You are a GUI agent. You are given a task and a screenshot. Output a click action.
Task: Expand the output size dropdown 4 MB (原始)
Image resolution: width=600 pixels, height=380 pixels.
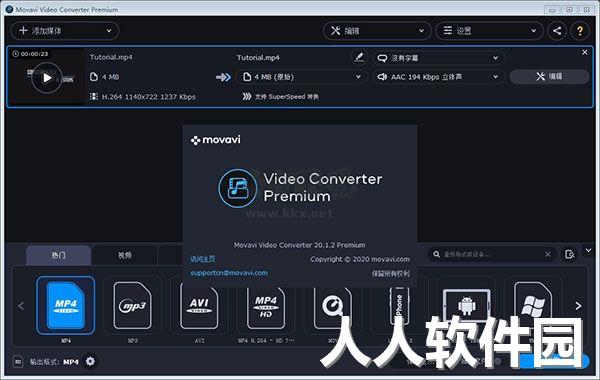(x=302, y=77)
